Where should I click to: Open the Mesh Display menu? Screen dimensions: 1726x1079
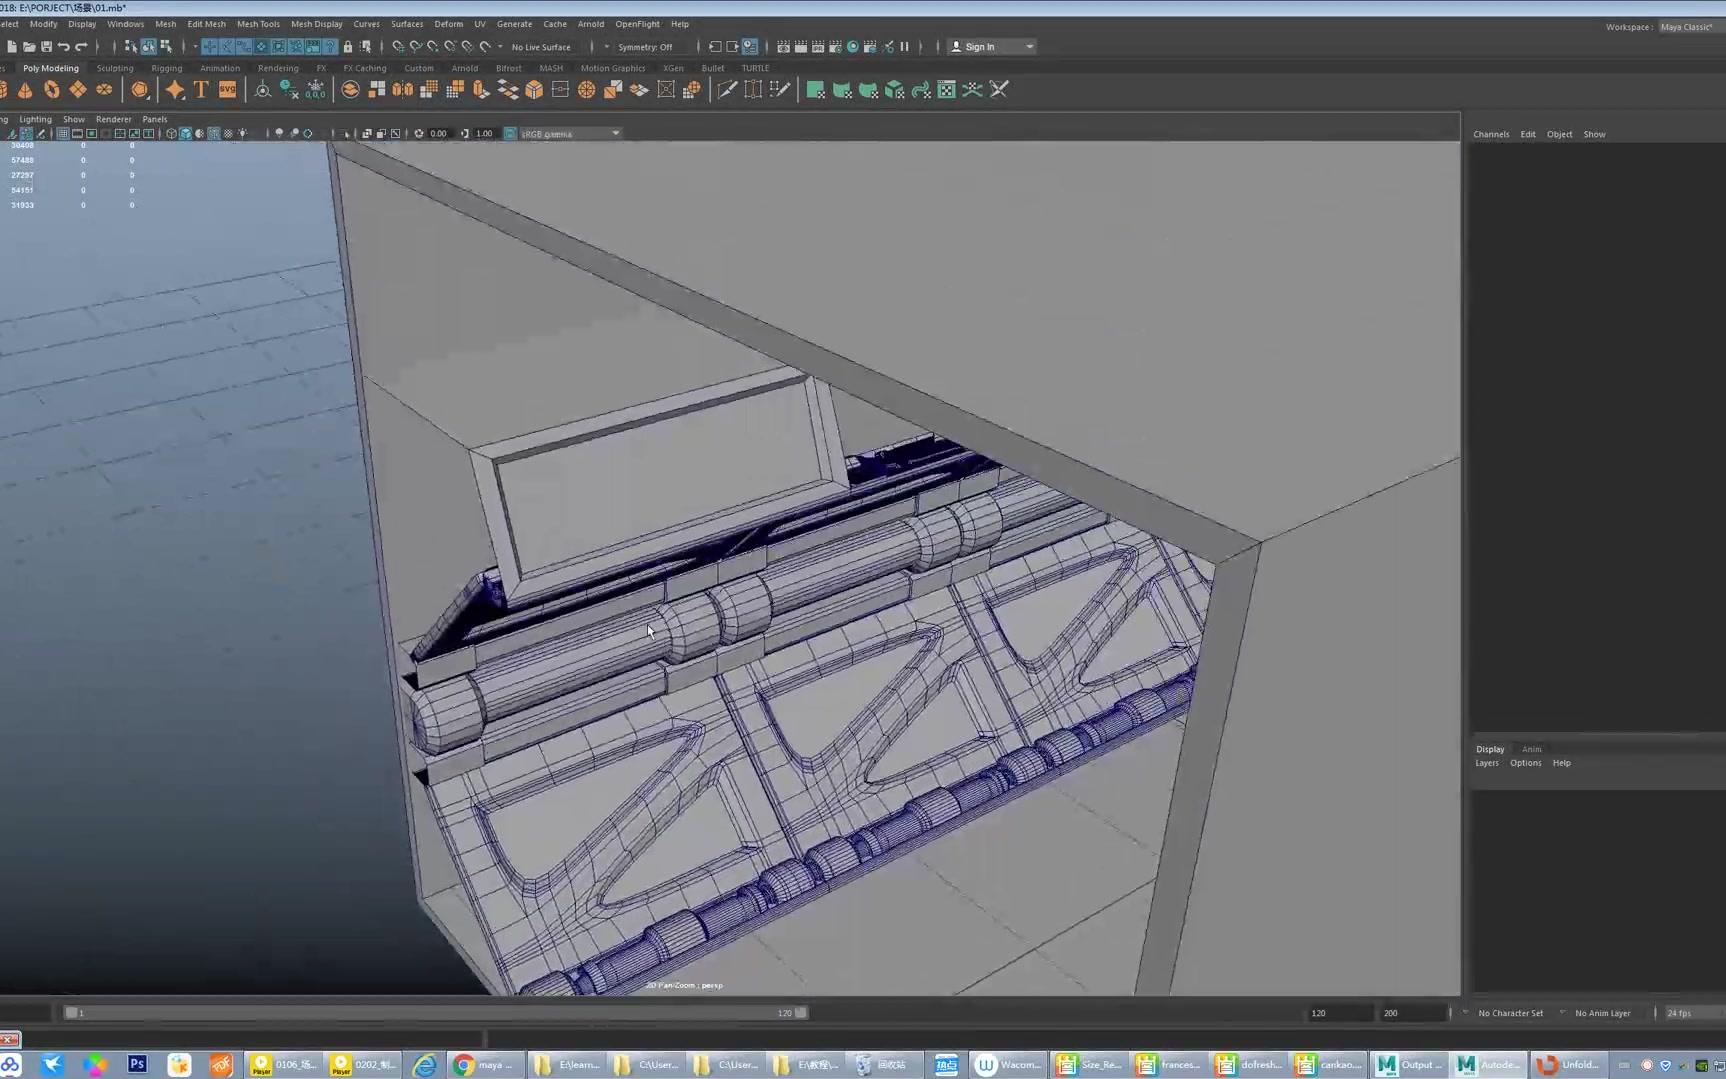[x=317, y=24]
